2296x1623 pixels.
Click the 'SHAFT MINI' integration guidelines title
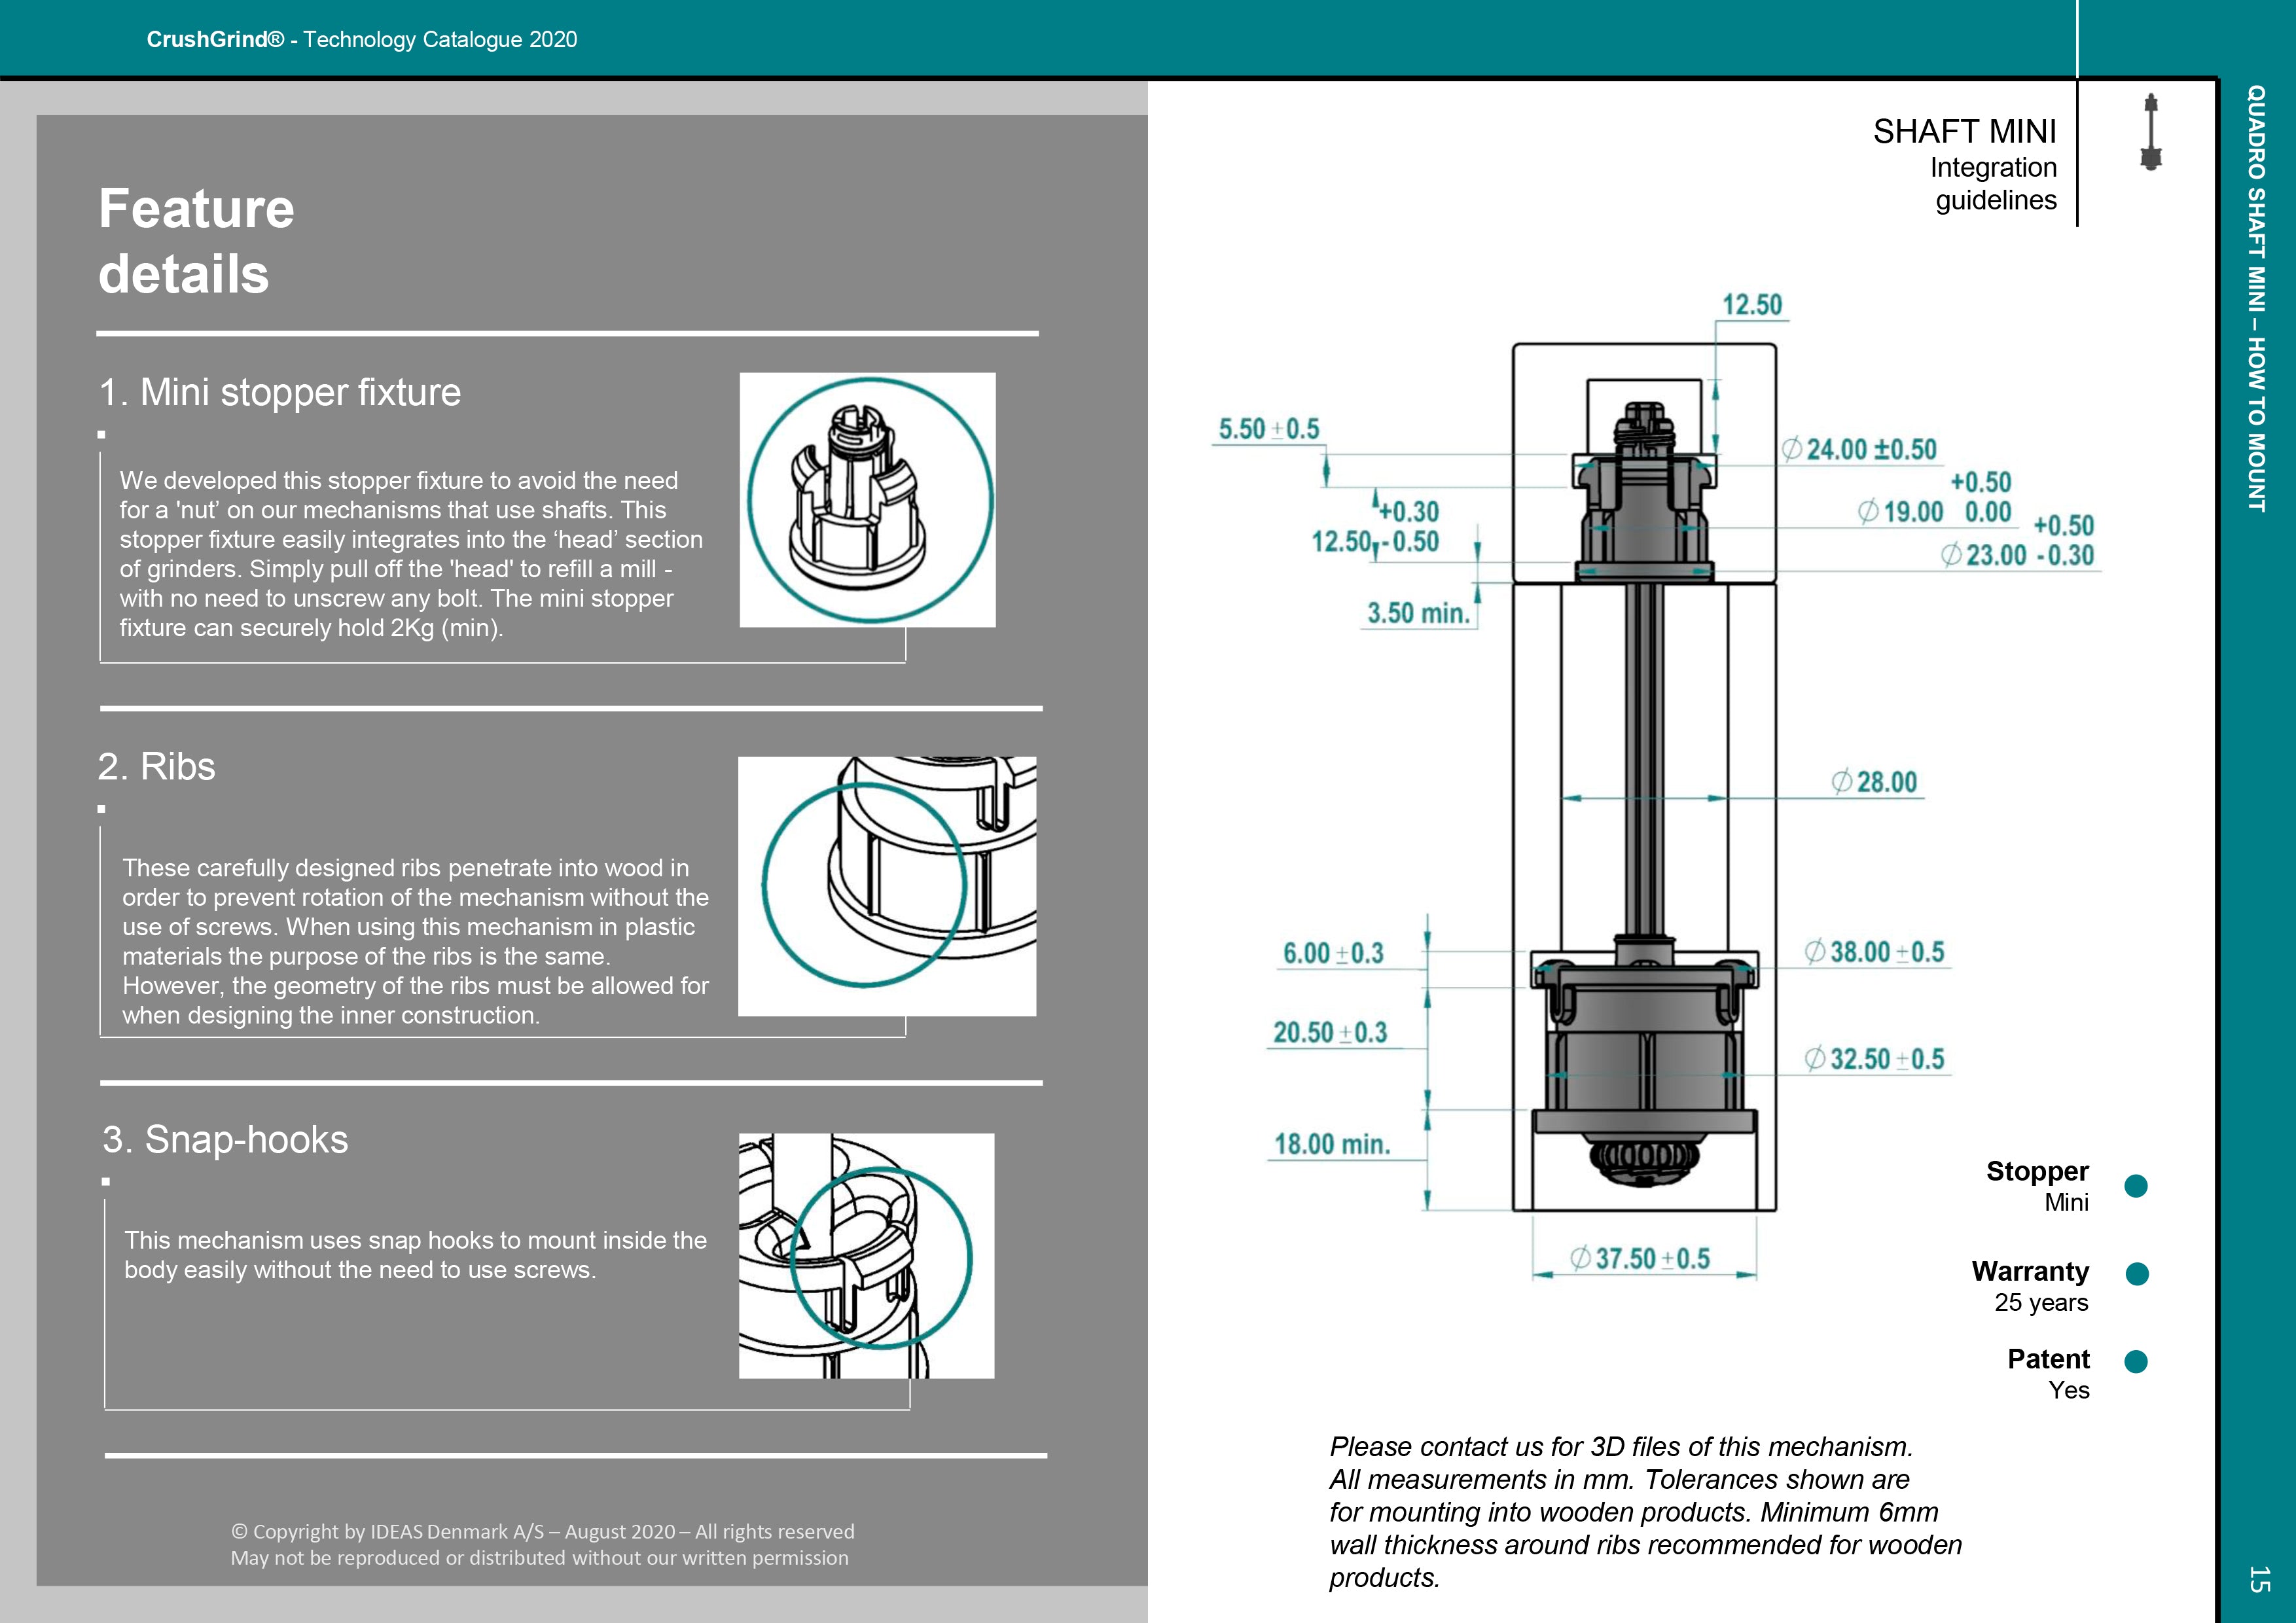[x=1964, y=132]
